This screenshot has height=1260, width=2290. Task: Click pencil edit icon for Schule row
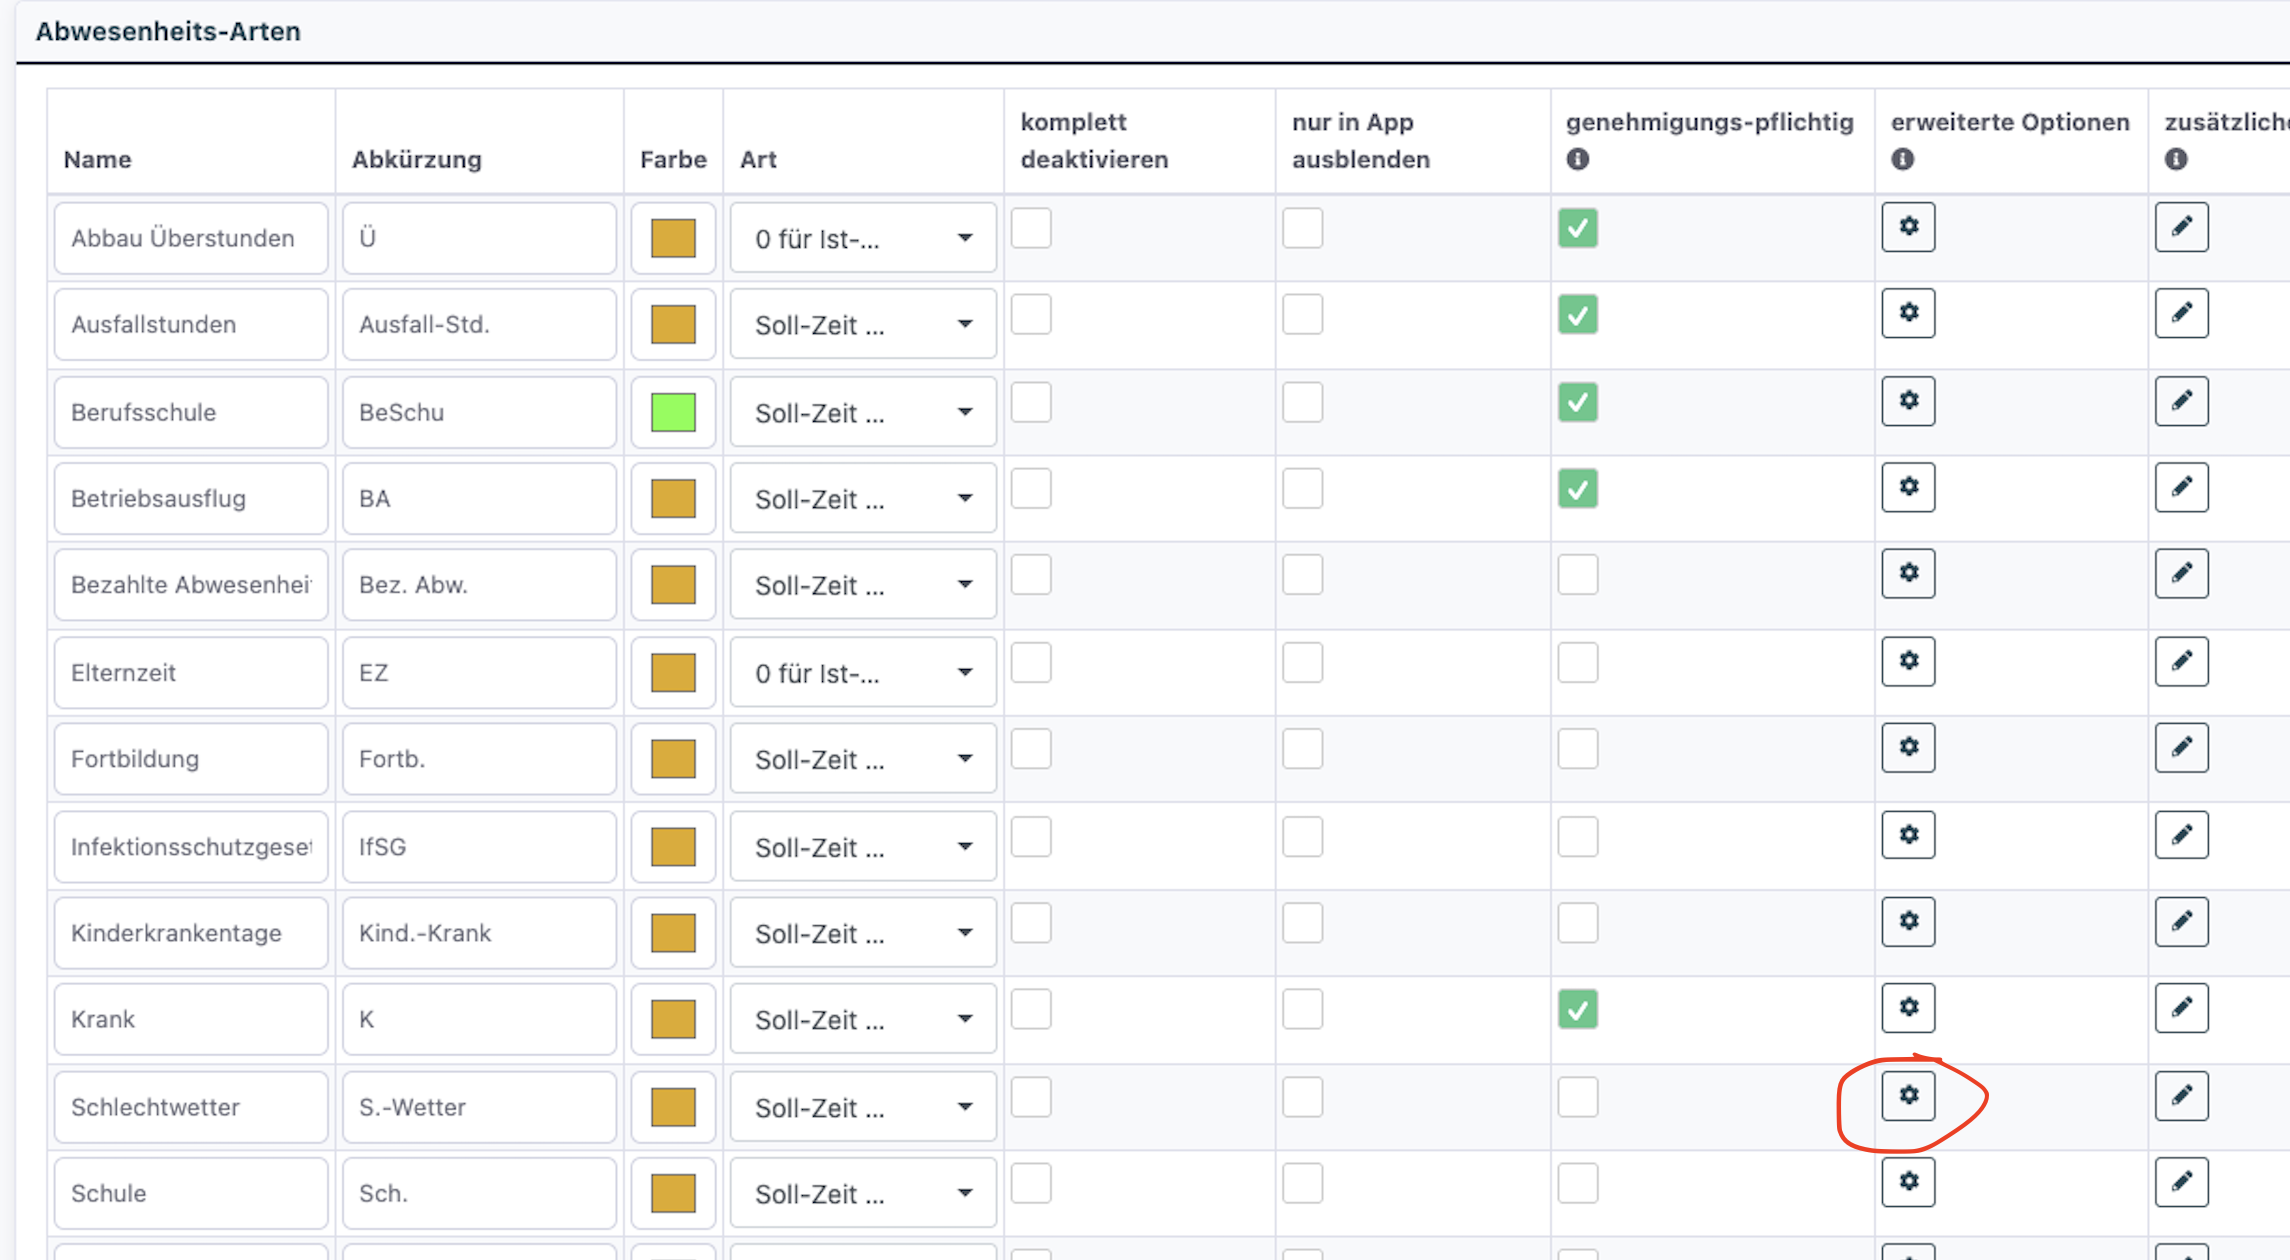[2181, 1182]
